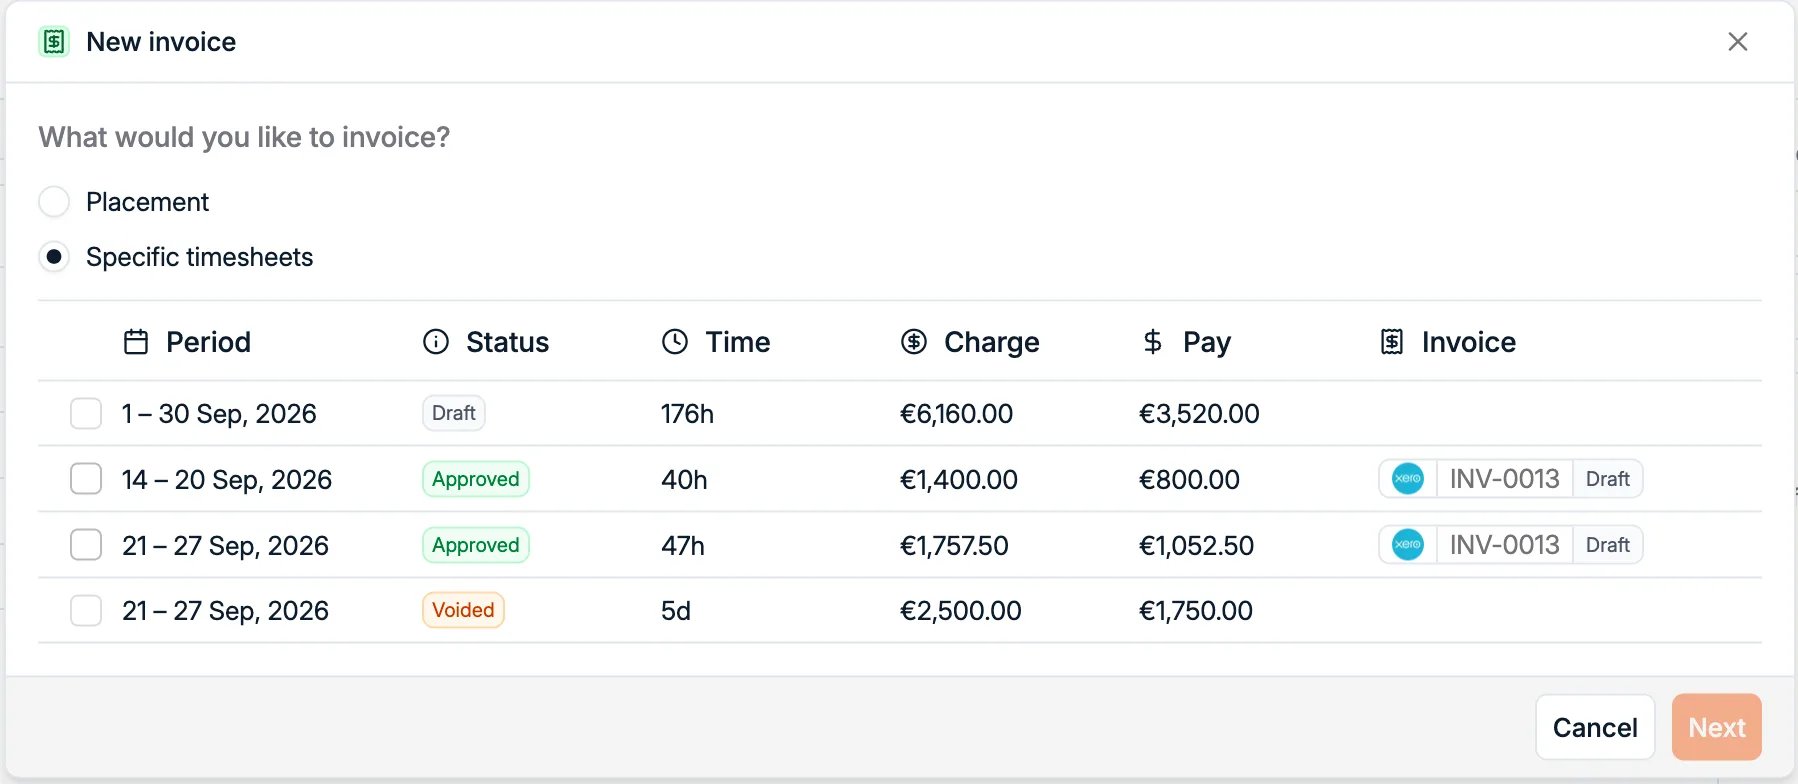Click the Voided status badge
Viewport: 1798px width, 784px height.
click(x=463, y=610)
